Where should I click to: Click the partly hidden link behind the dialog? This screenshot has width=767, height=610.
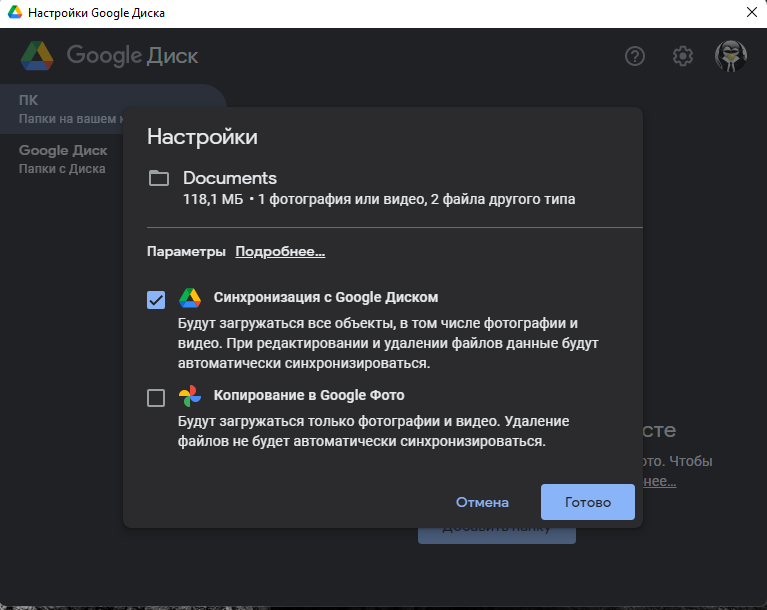[660, 481]
